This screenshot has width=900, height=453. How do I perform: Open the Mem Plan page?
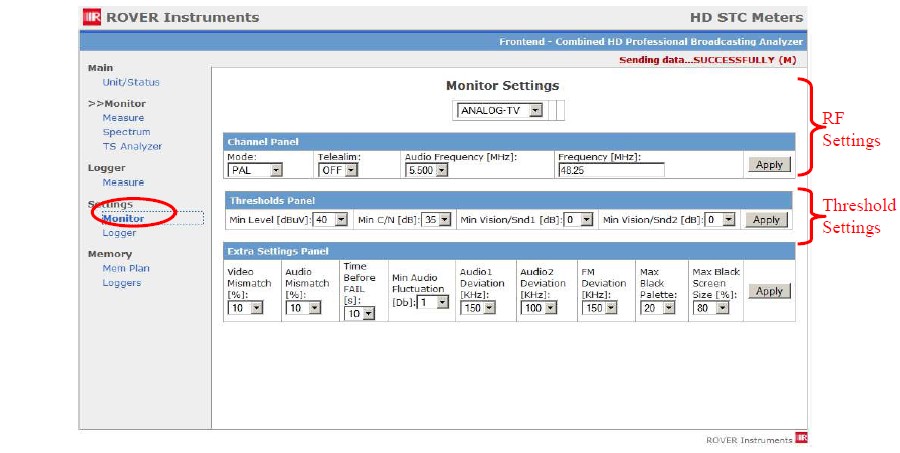[126, 268]
